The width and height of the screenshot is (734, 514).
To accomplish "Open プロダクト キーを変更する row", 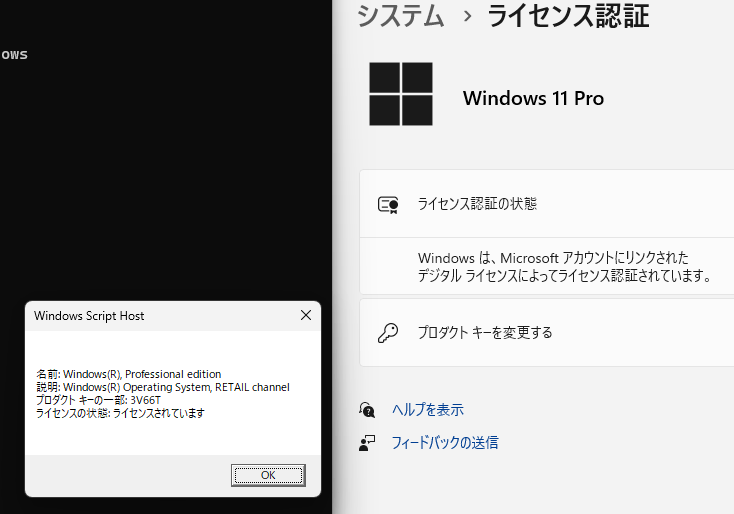I will [x=547, y=333].
